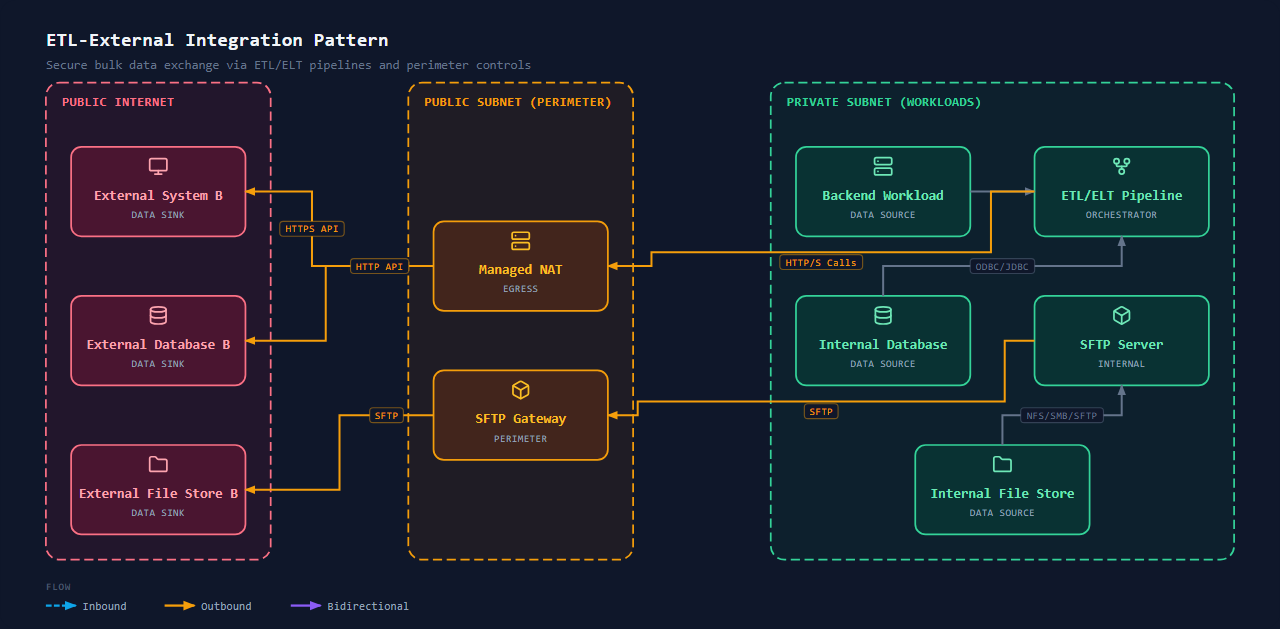Select the Internal Database node

tap(883, 341)
